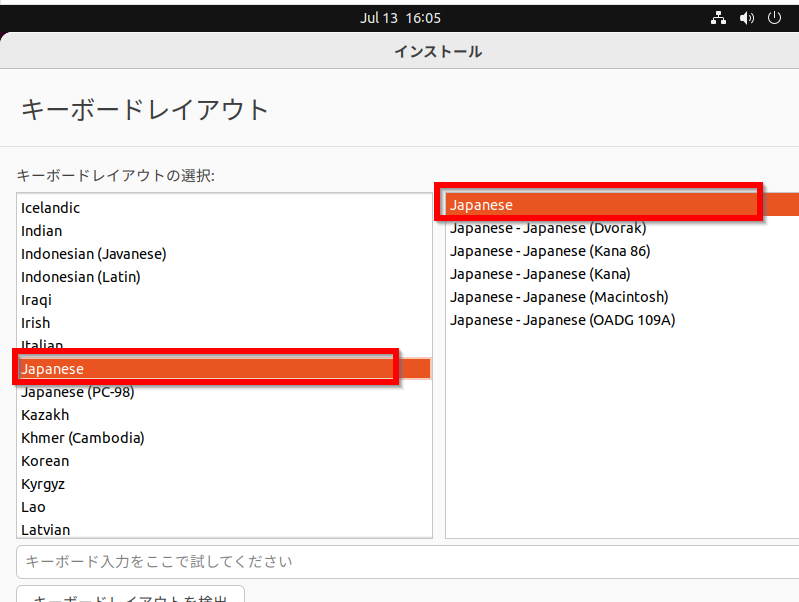Open the power menu icon
799x602 pixels.
(774, 18)
